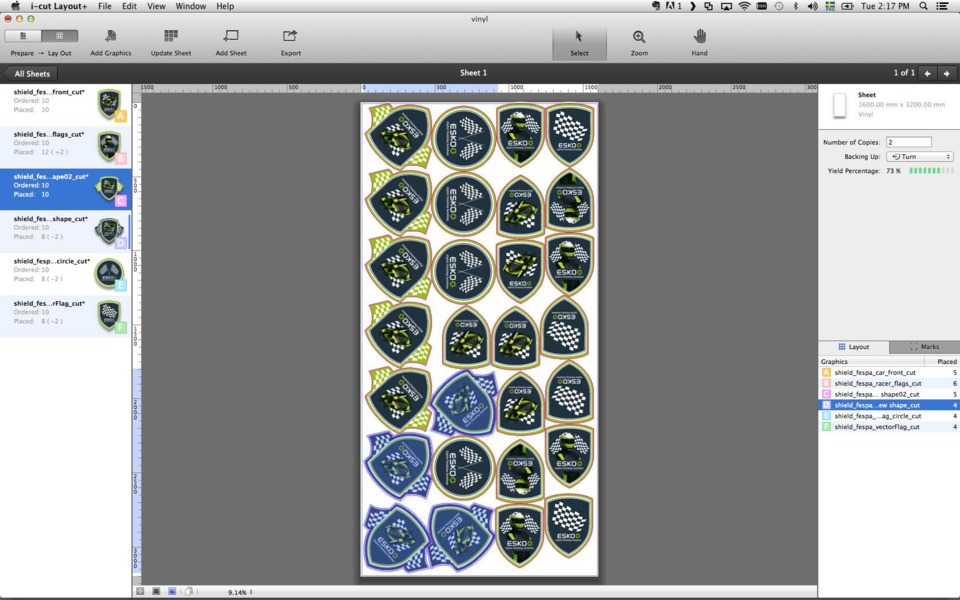Click the Tue 2:17 PM clock
This screenshot has width=960, height=600.
tap(885, 6)
